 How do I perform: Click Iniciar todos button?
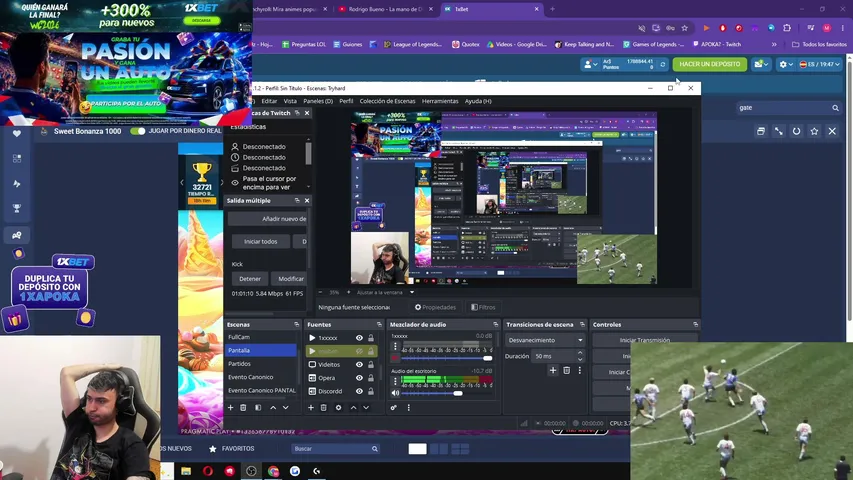[x=261, y=242]
